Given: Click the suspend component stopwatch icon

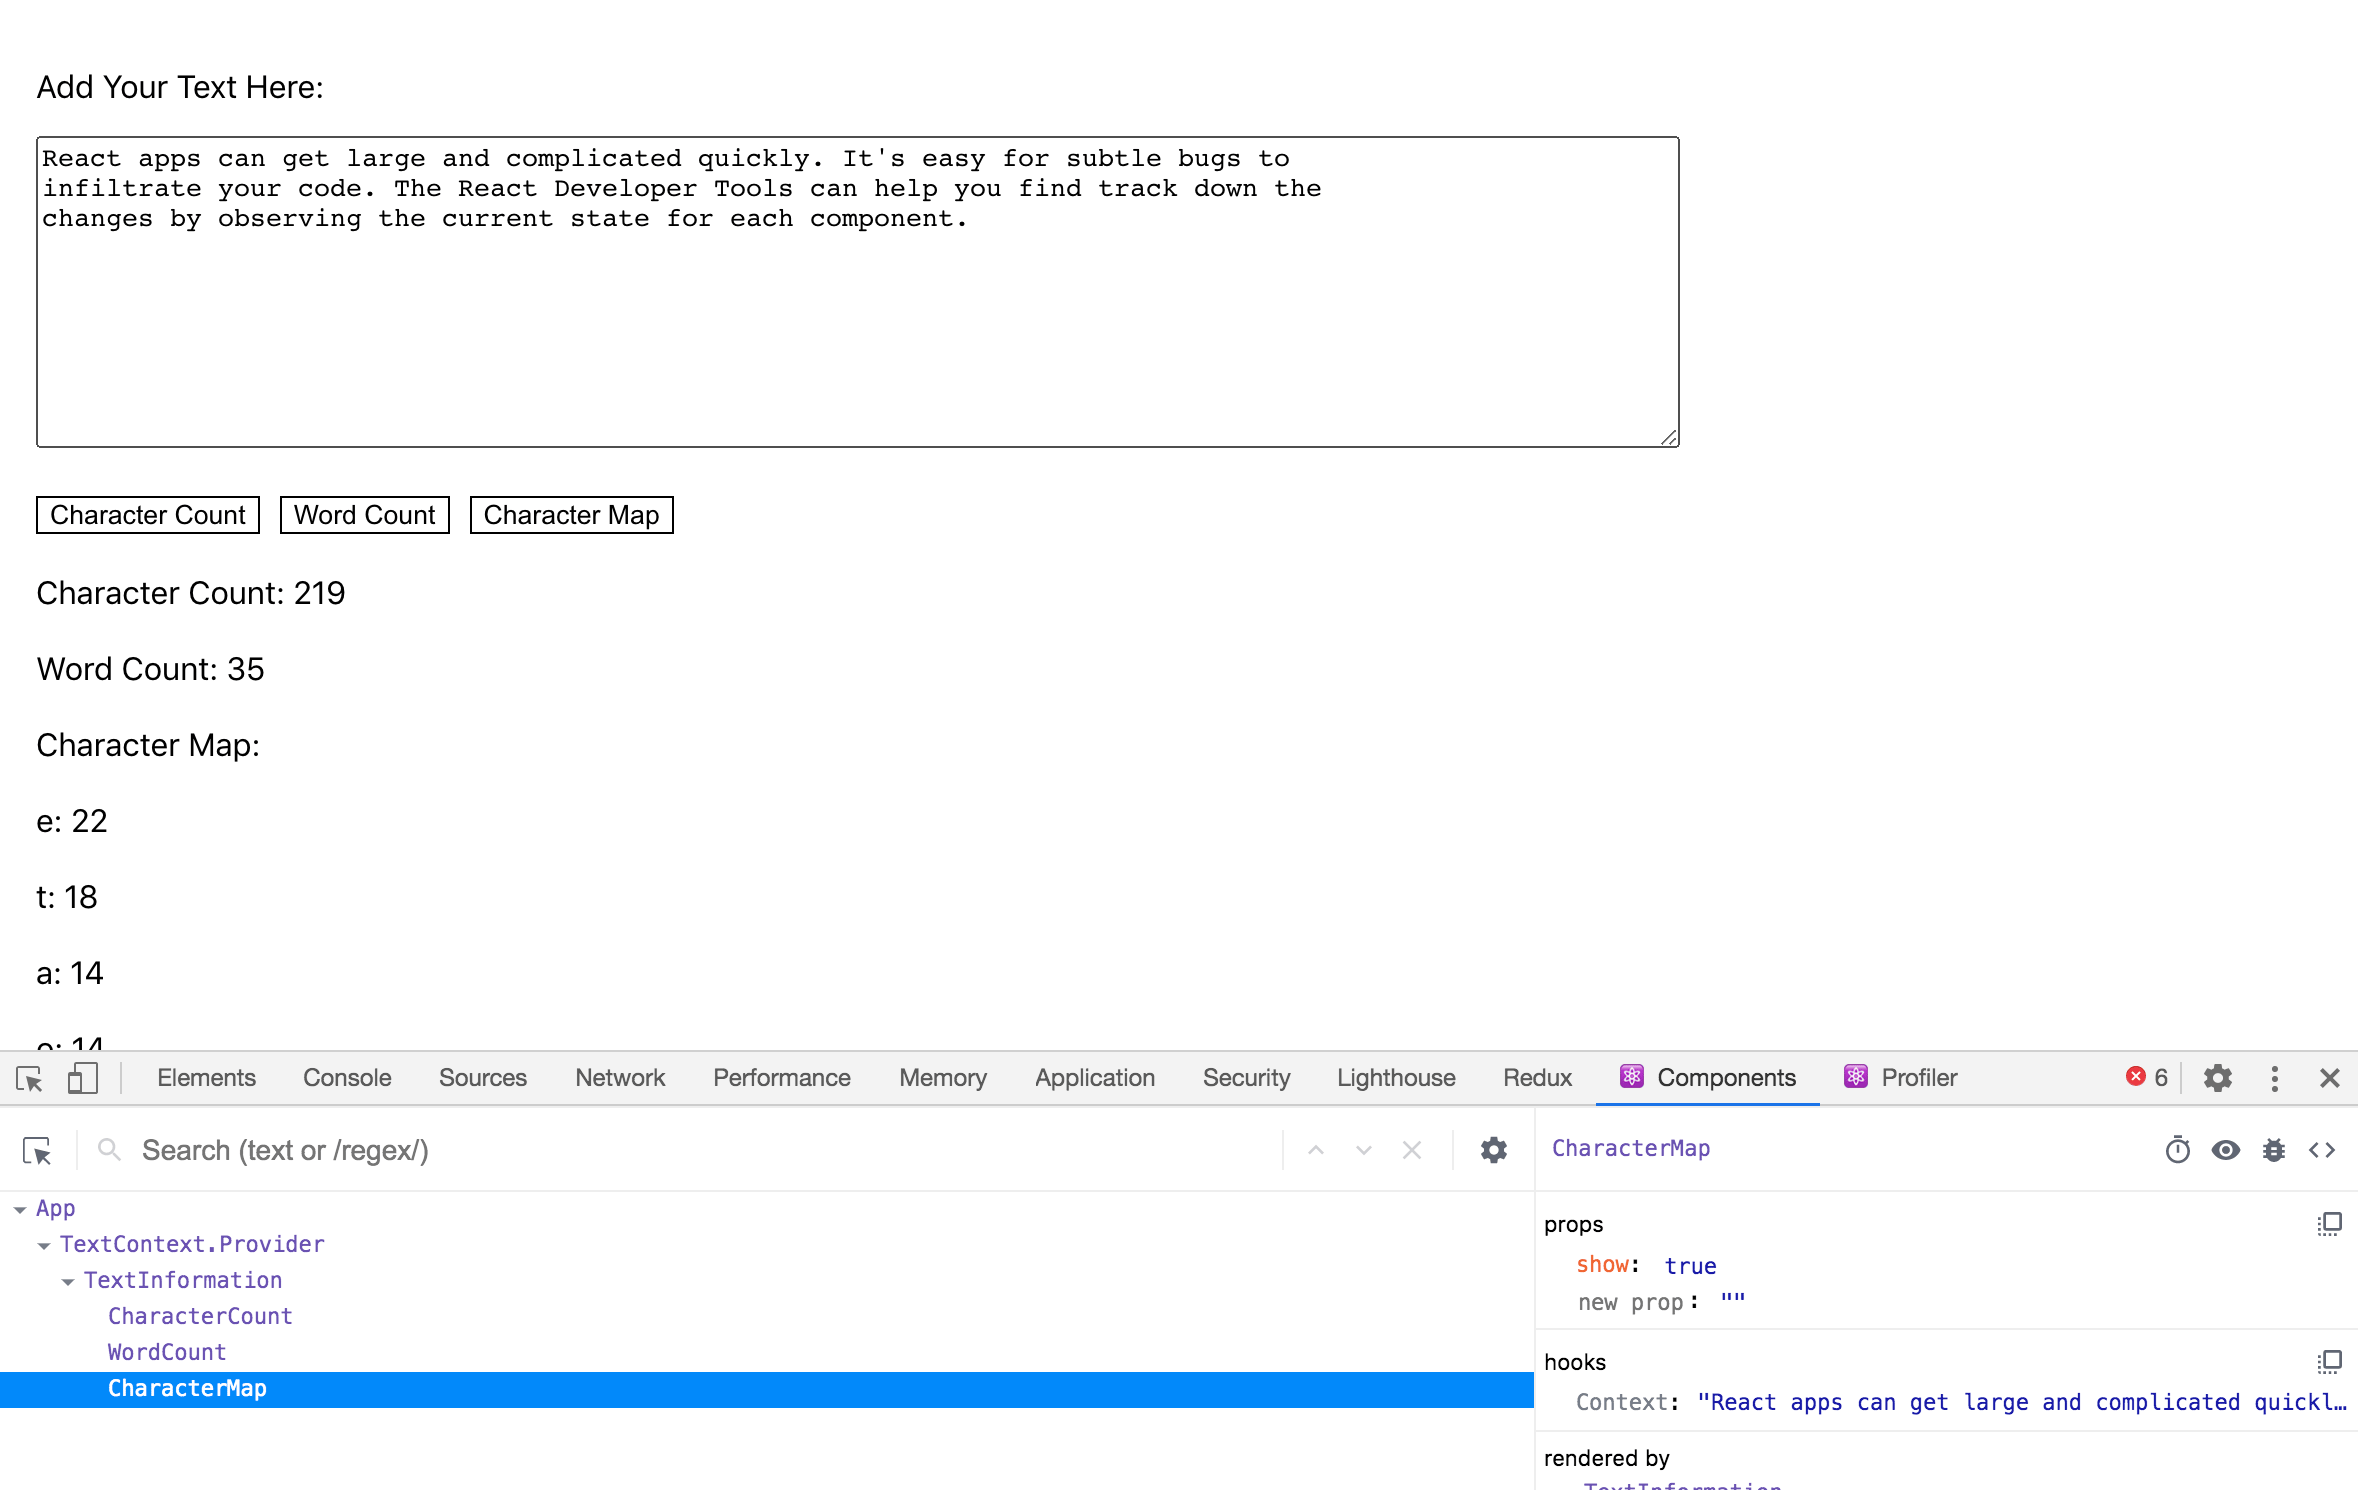Looking at the screenshot, I should coord(2178,1150).
